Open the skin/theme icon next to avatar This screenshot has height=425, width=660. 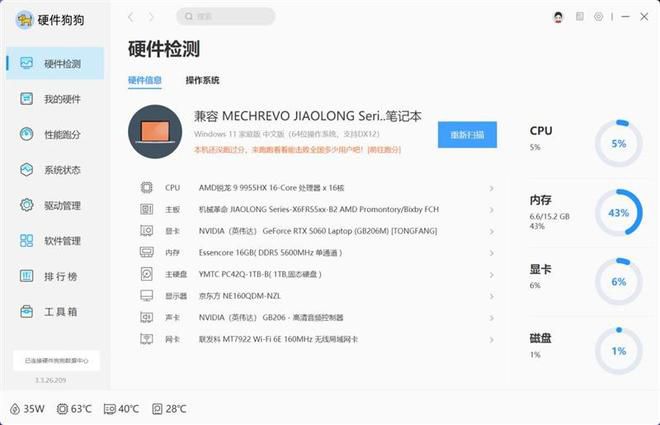point(580,16)
